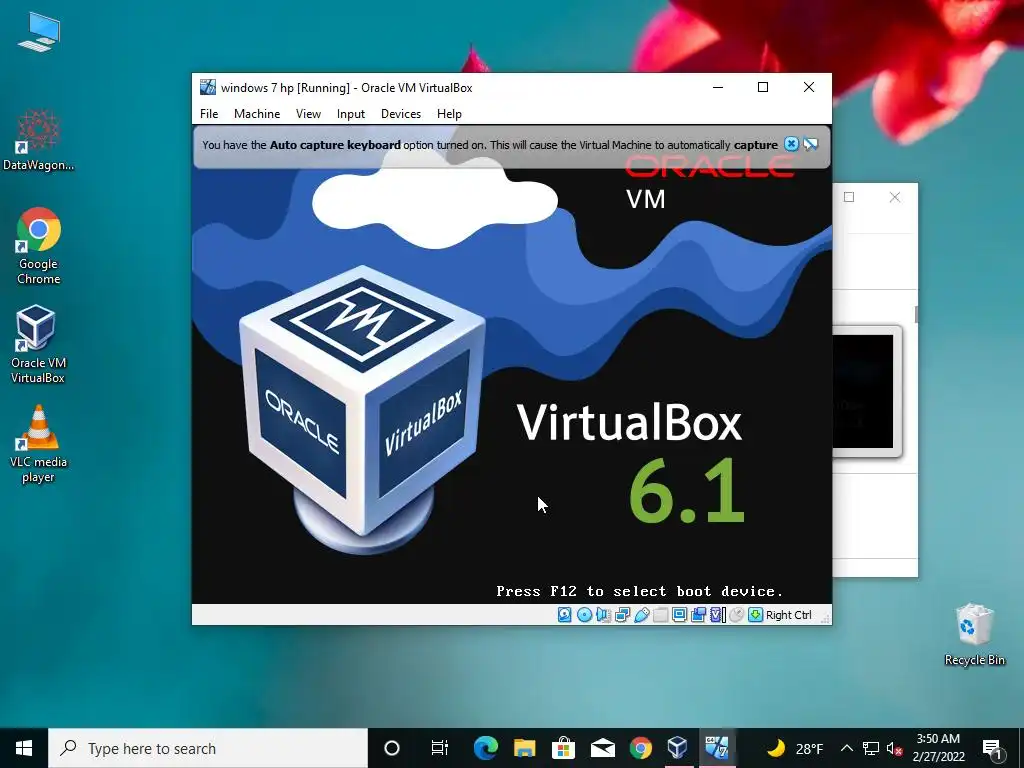
Task: Click inside the VM boot screen display
Action: coord(511,364)
